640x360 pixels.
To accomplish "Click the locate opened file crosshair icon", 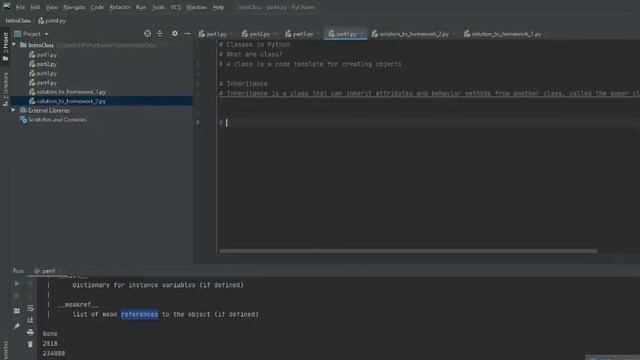I will click(x=147, y=34).
